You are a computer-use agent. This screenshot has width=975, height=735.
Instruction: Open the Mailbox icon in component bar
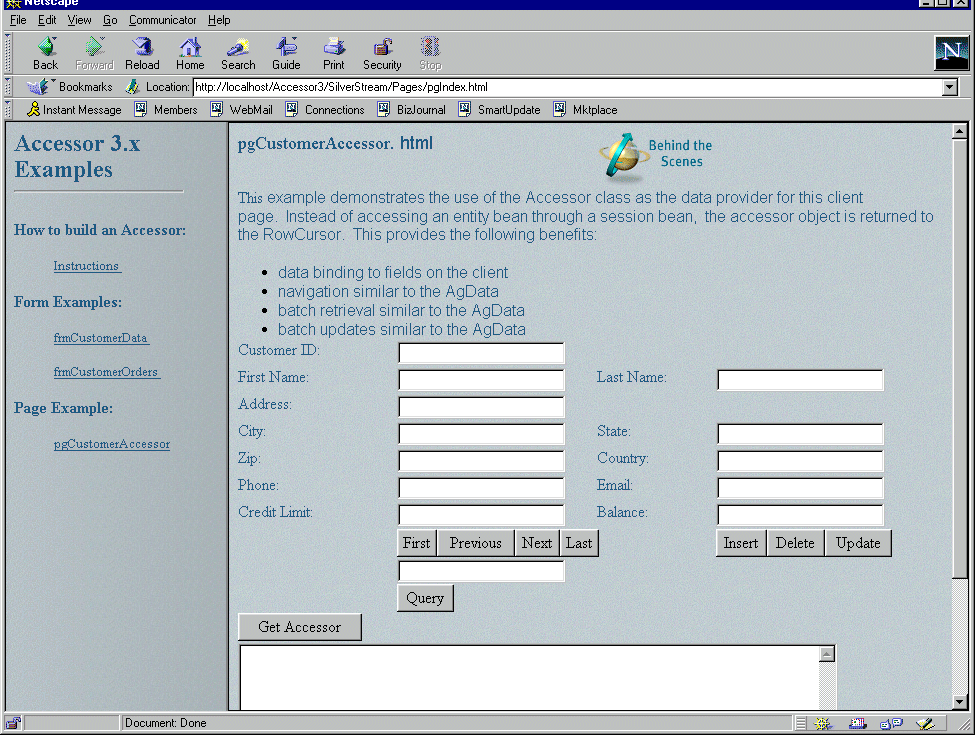click(x=857, y=723)
